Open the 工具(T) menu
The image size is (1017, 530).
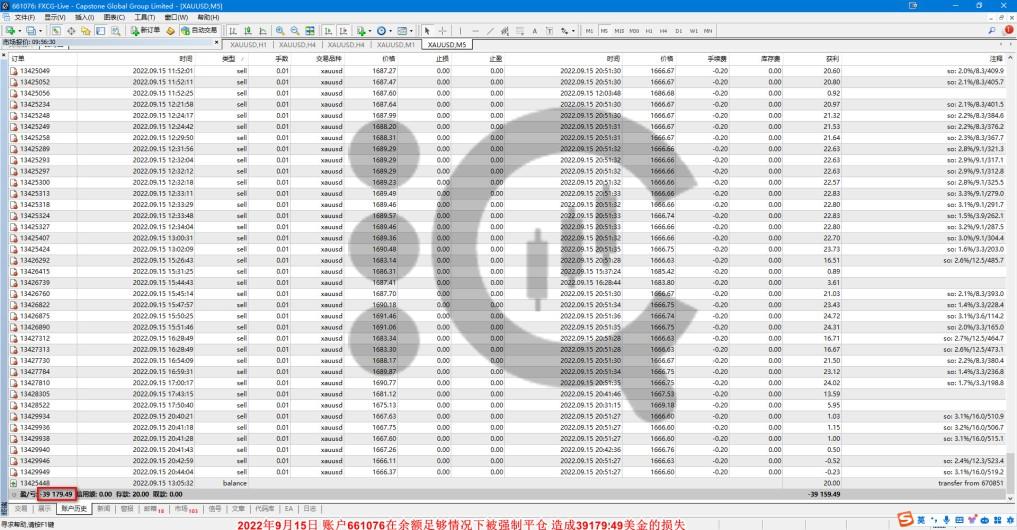[x=145, y=18]
